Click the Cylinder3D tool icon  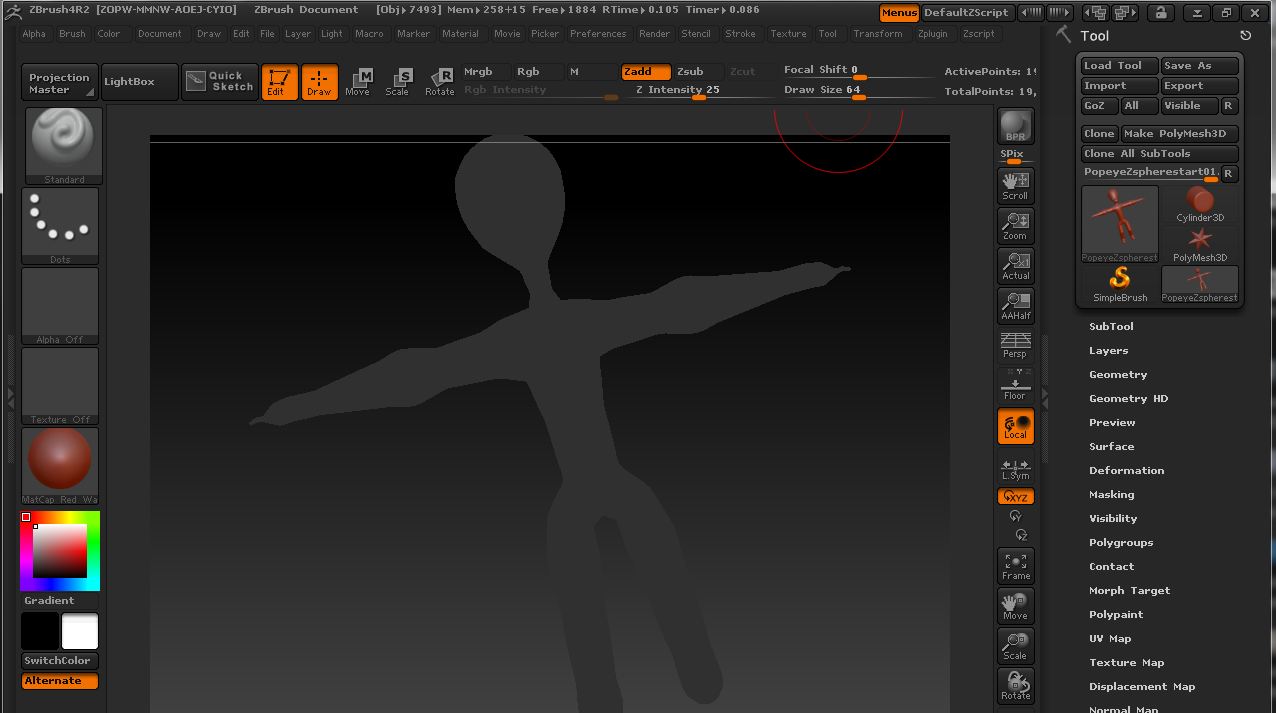pos(1199,205)
